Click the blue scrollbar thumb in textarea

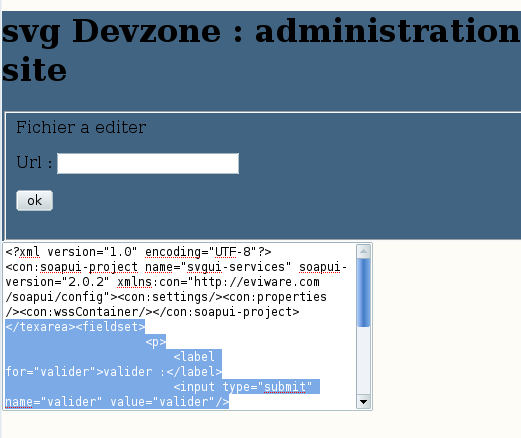363,293
